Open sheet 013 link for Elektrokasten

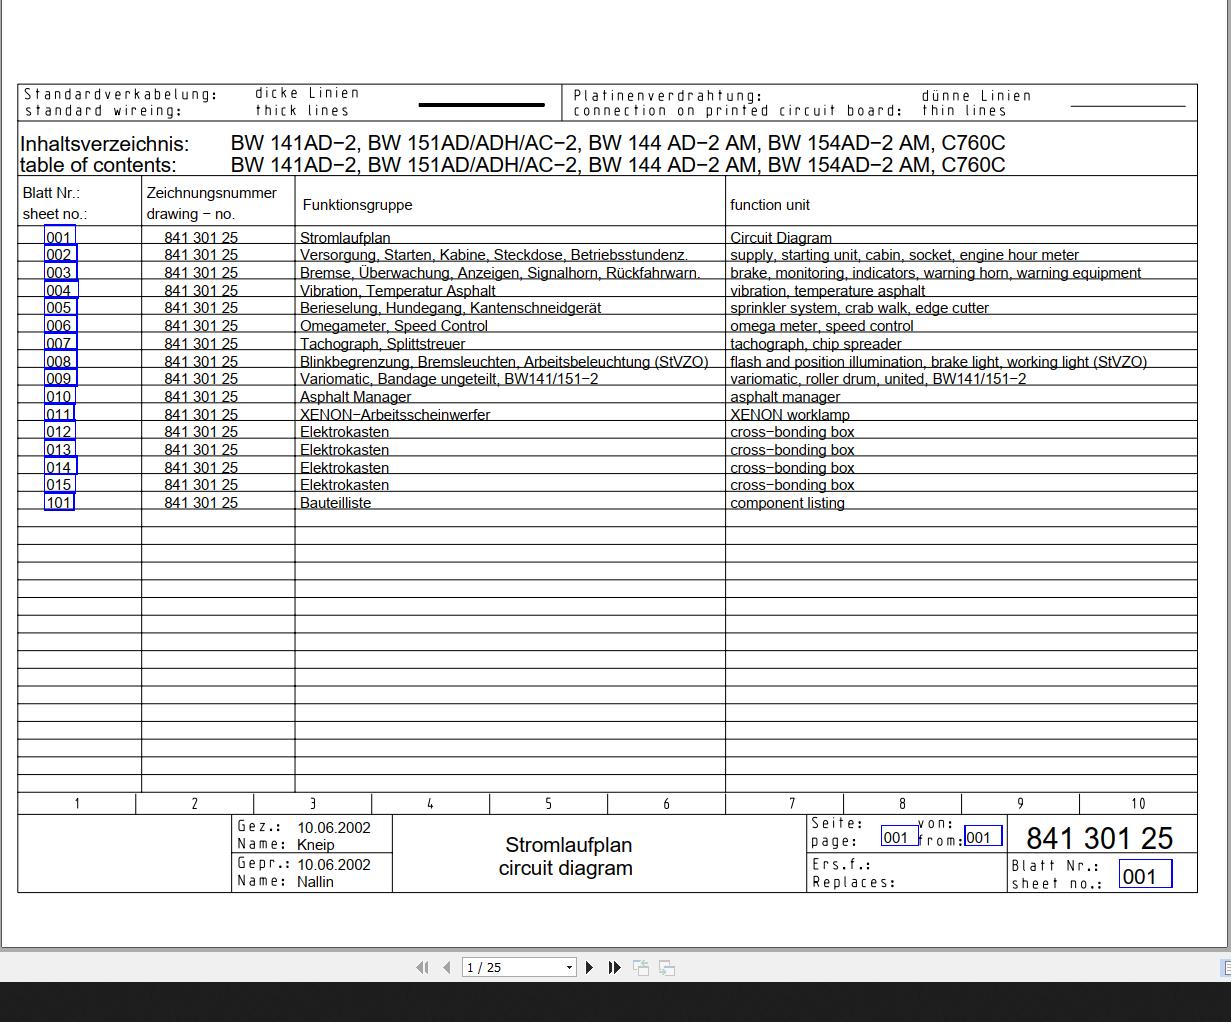click(59, 450)
